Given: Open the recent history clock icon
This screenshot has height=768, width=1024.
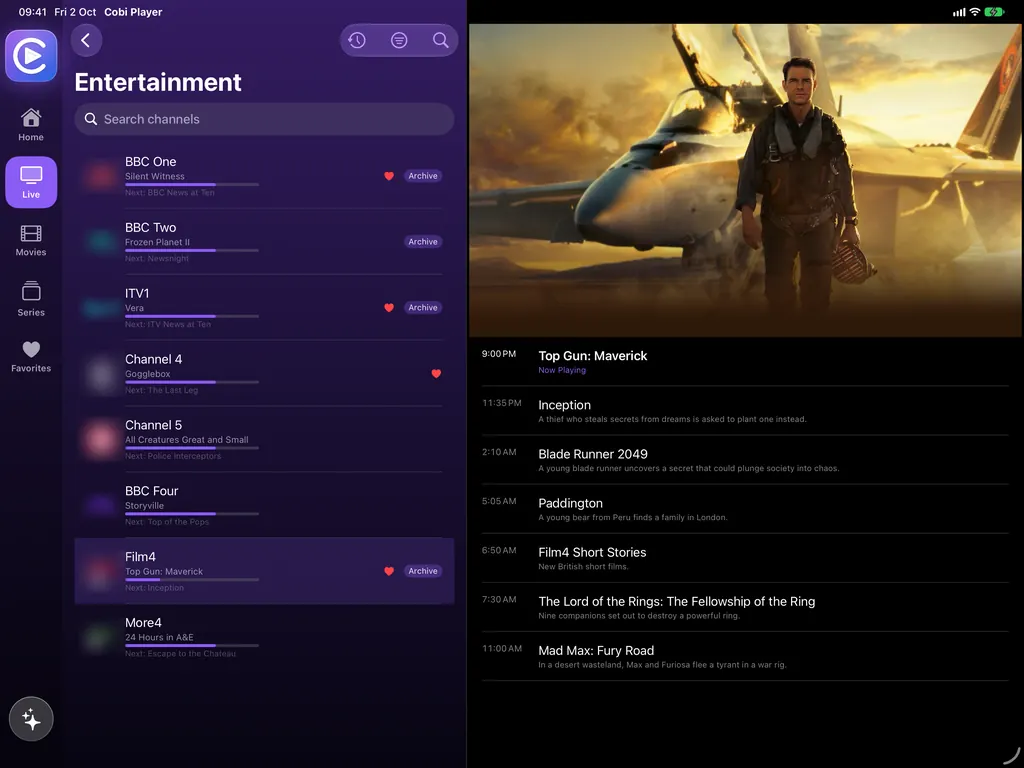Looking at the screenshot, I should coord(357,40).
